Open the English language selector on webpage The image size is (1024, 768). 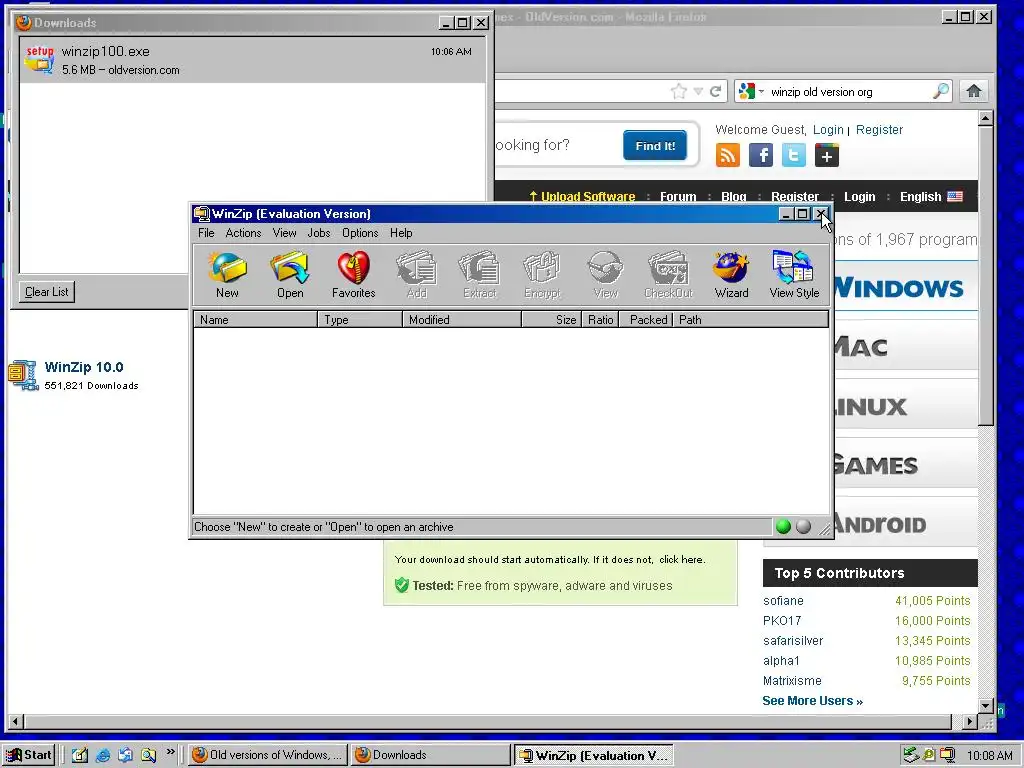931,197
